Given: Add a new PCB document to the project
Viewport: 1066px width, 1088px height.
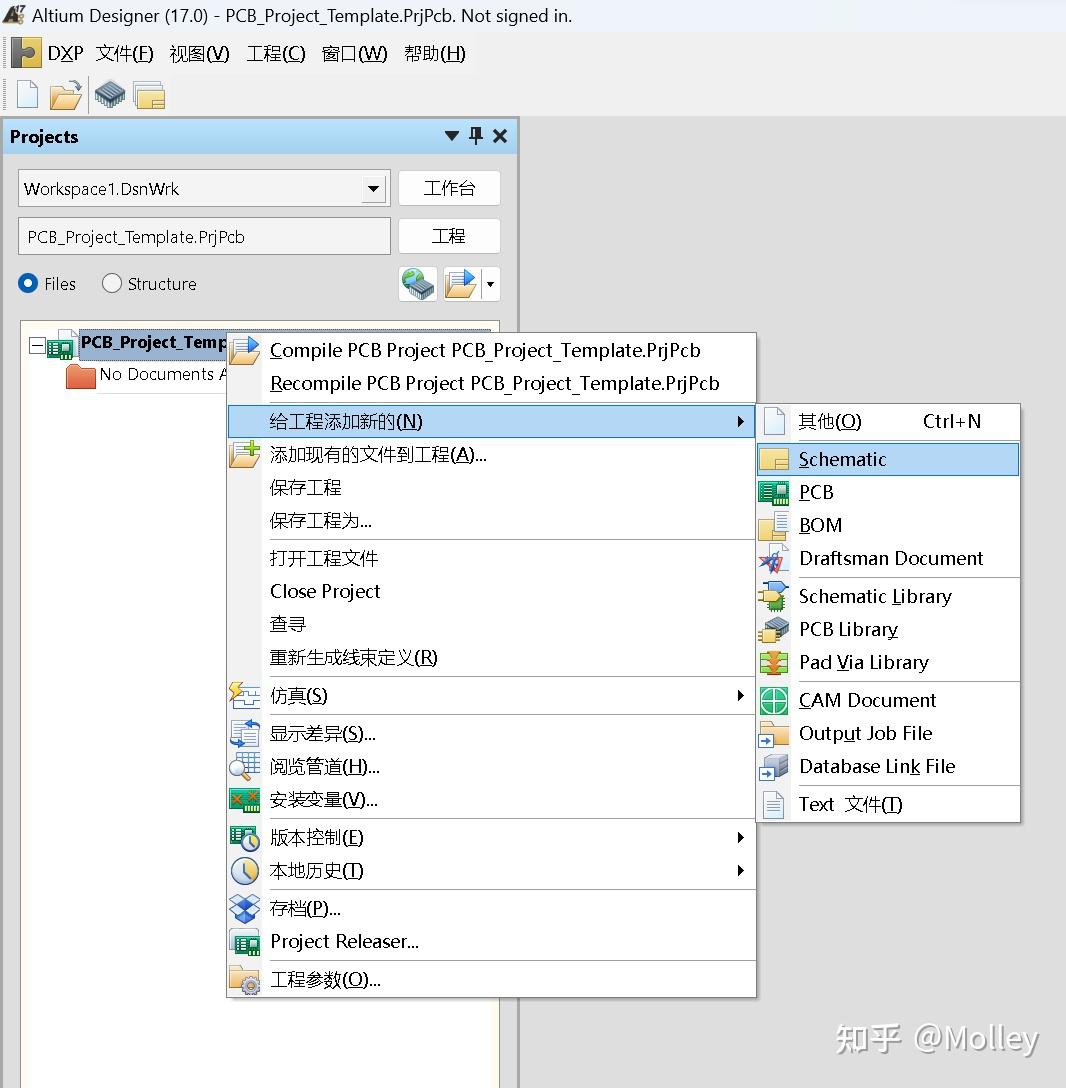Looking at the screenshot, I should pyautogui.click(x=816, y=492).
